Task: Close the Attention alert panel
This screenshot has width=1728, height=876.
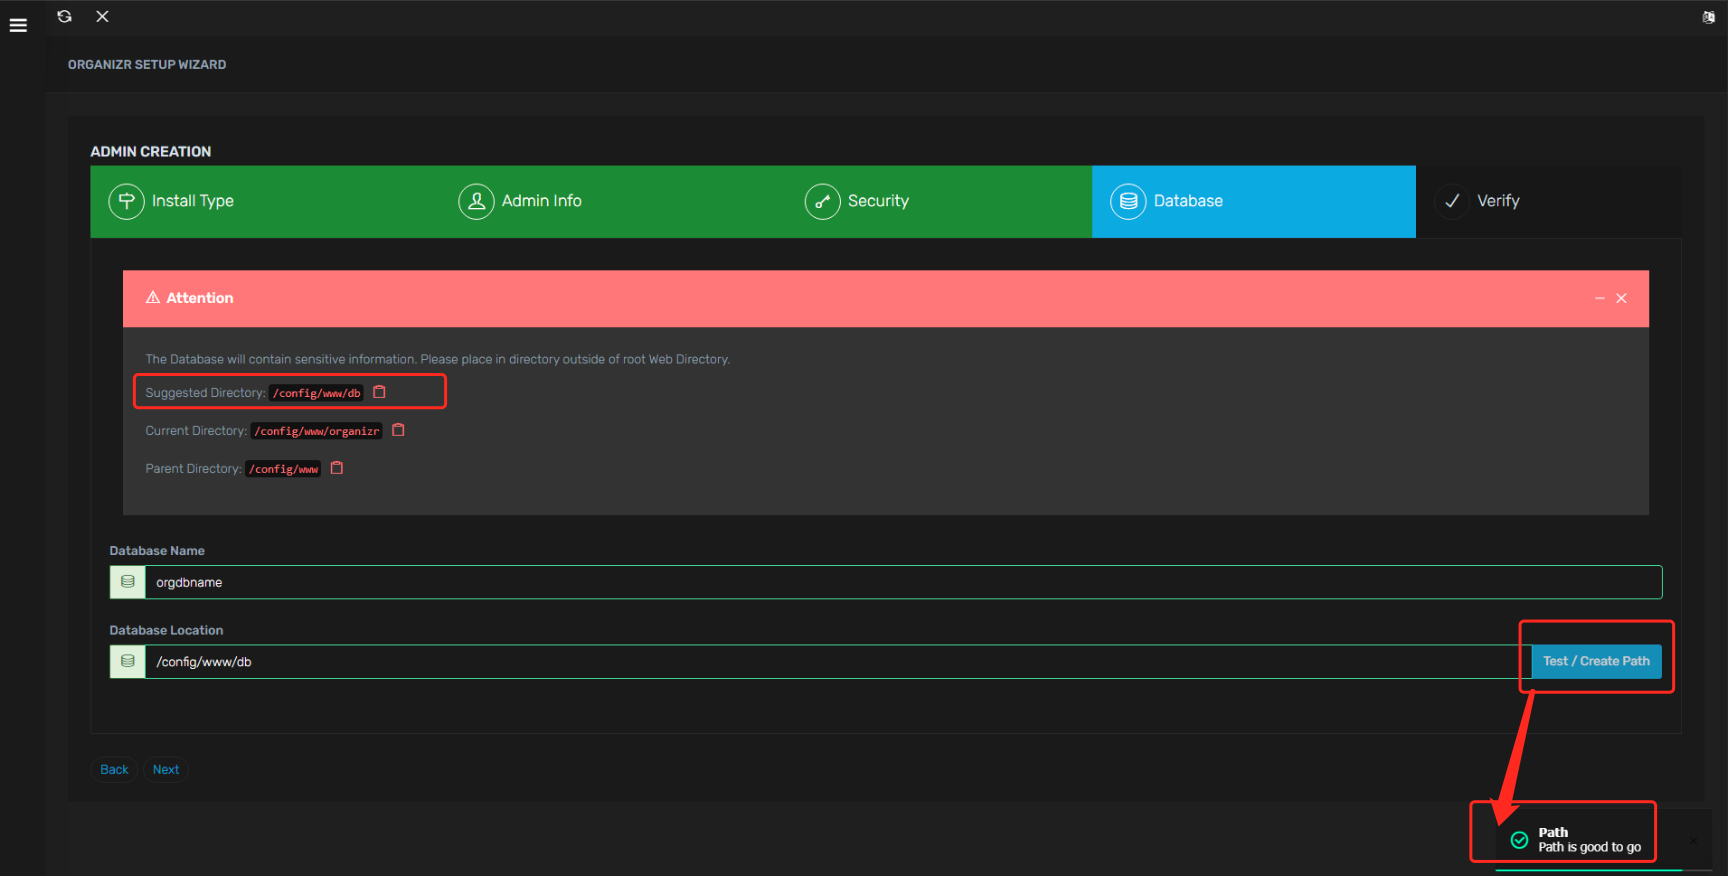Action: [x=1621, y=298]
